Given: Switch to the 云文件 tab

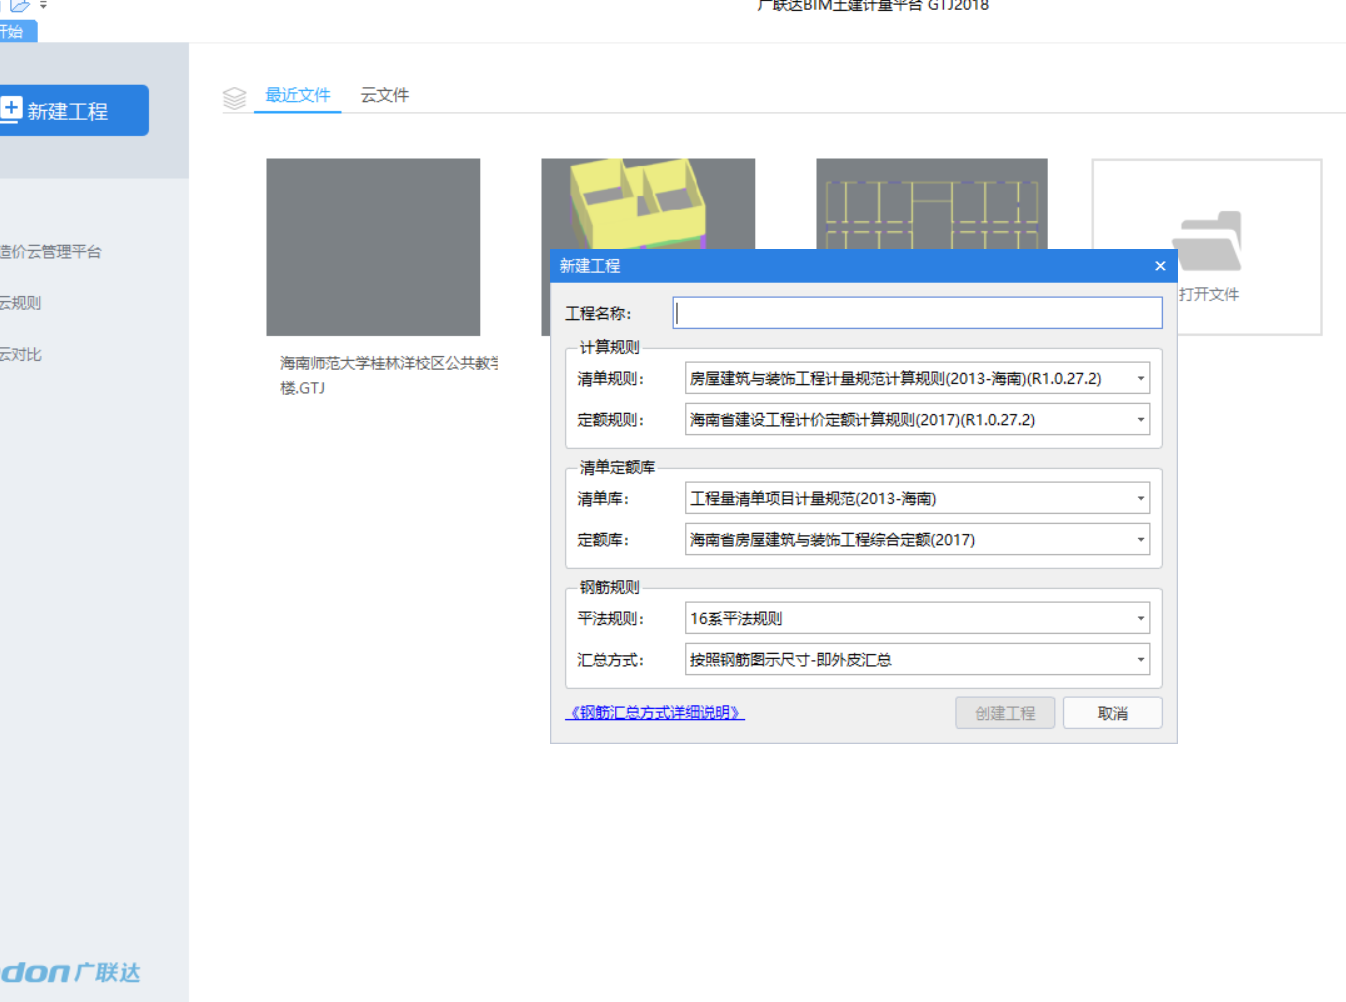Looking at the screenshot, I should (385, 95).
